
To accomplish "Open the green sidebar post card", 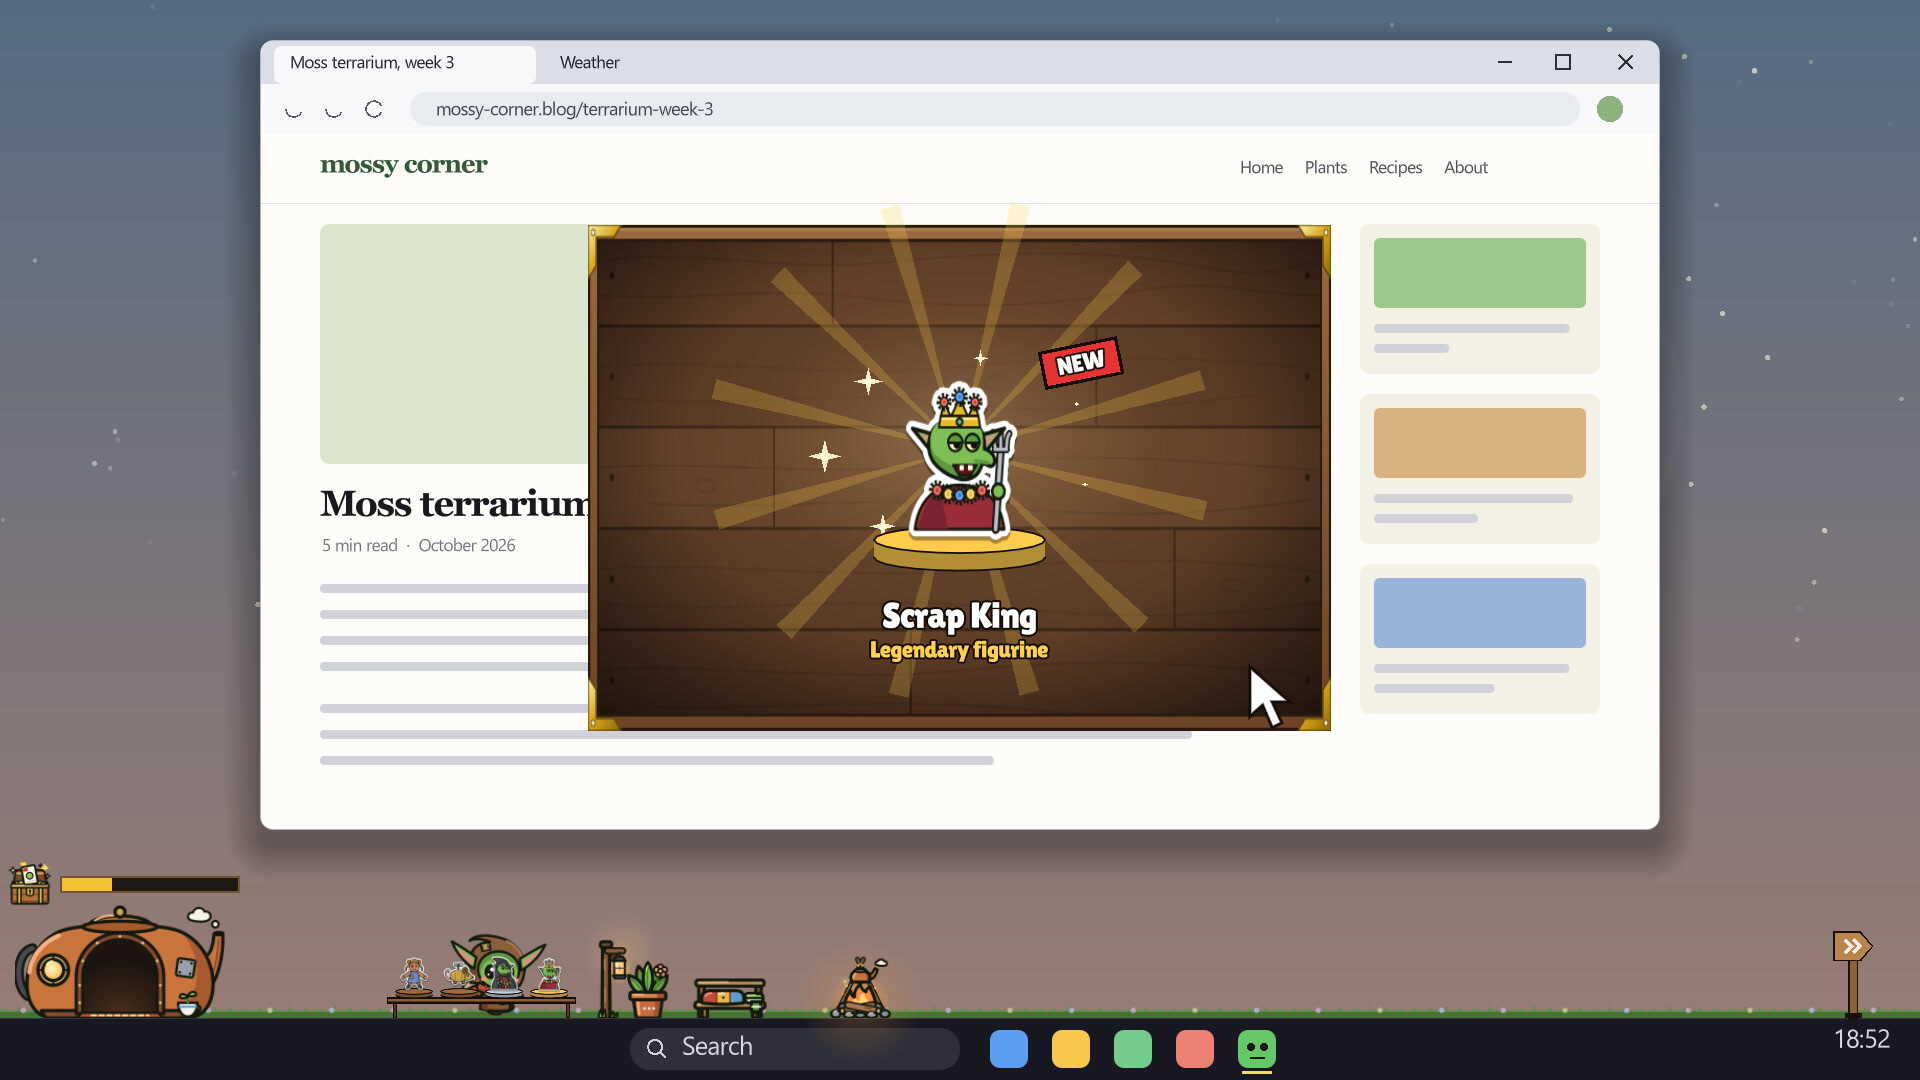I will coord(1480,298).
